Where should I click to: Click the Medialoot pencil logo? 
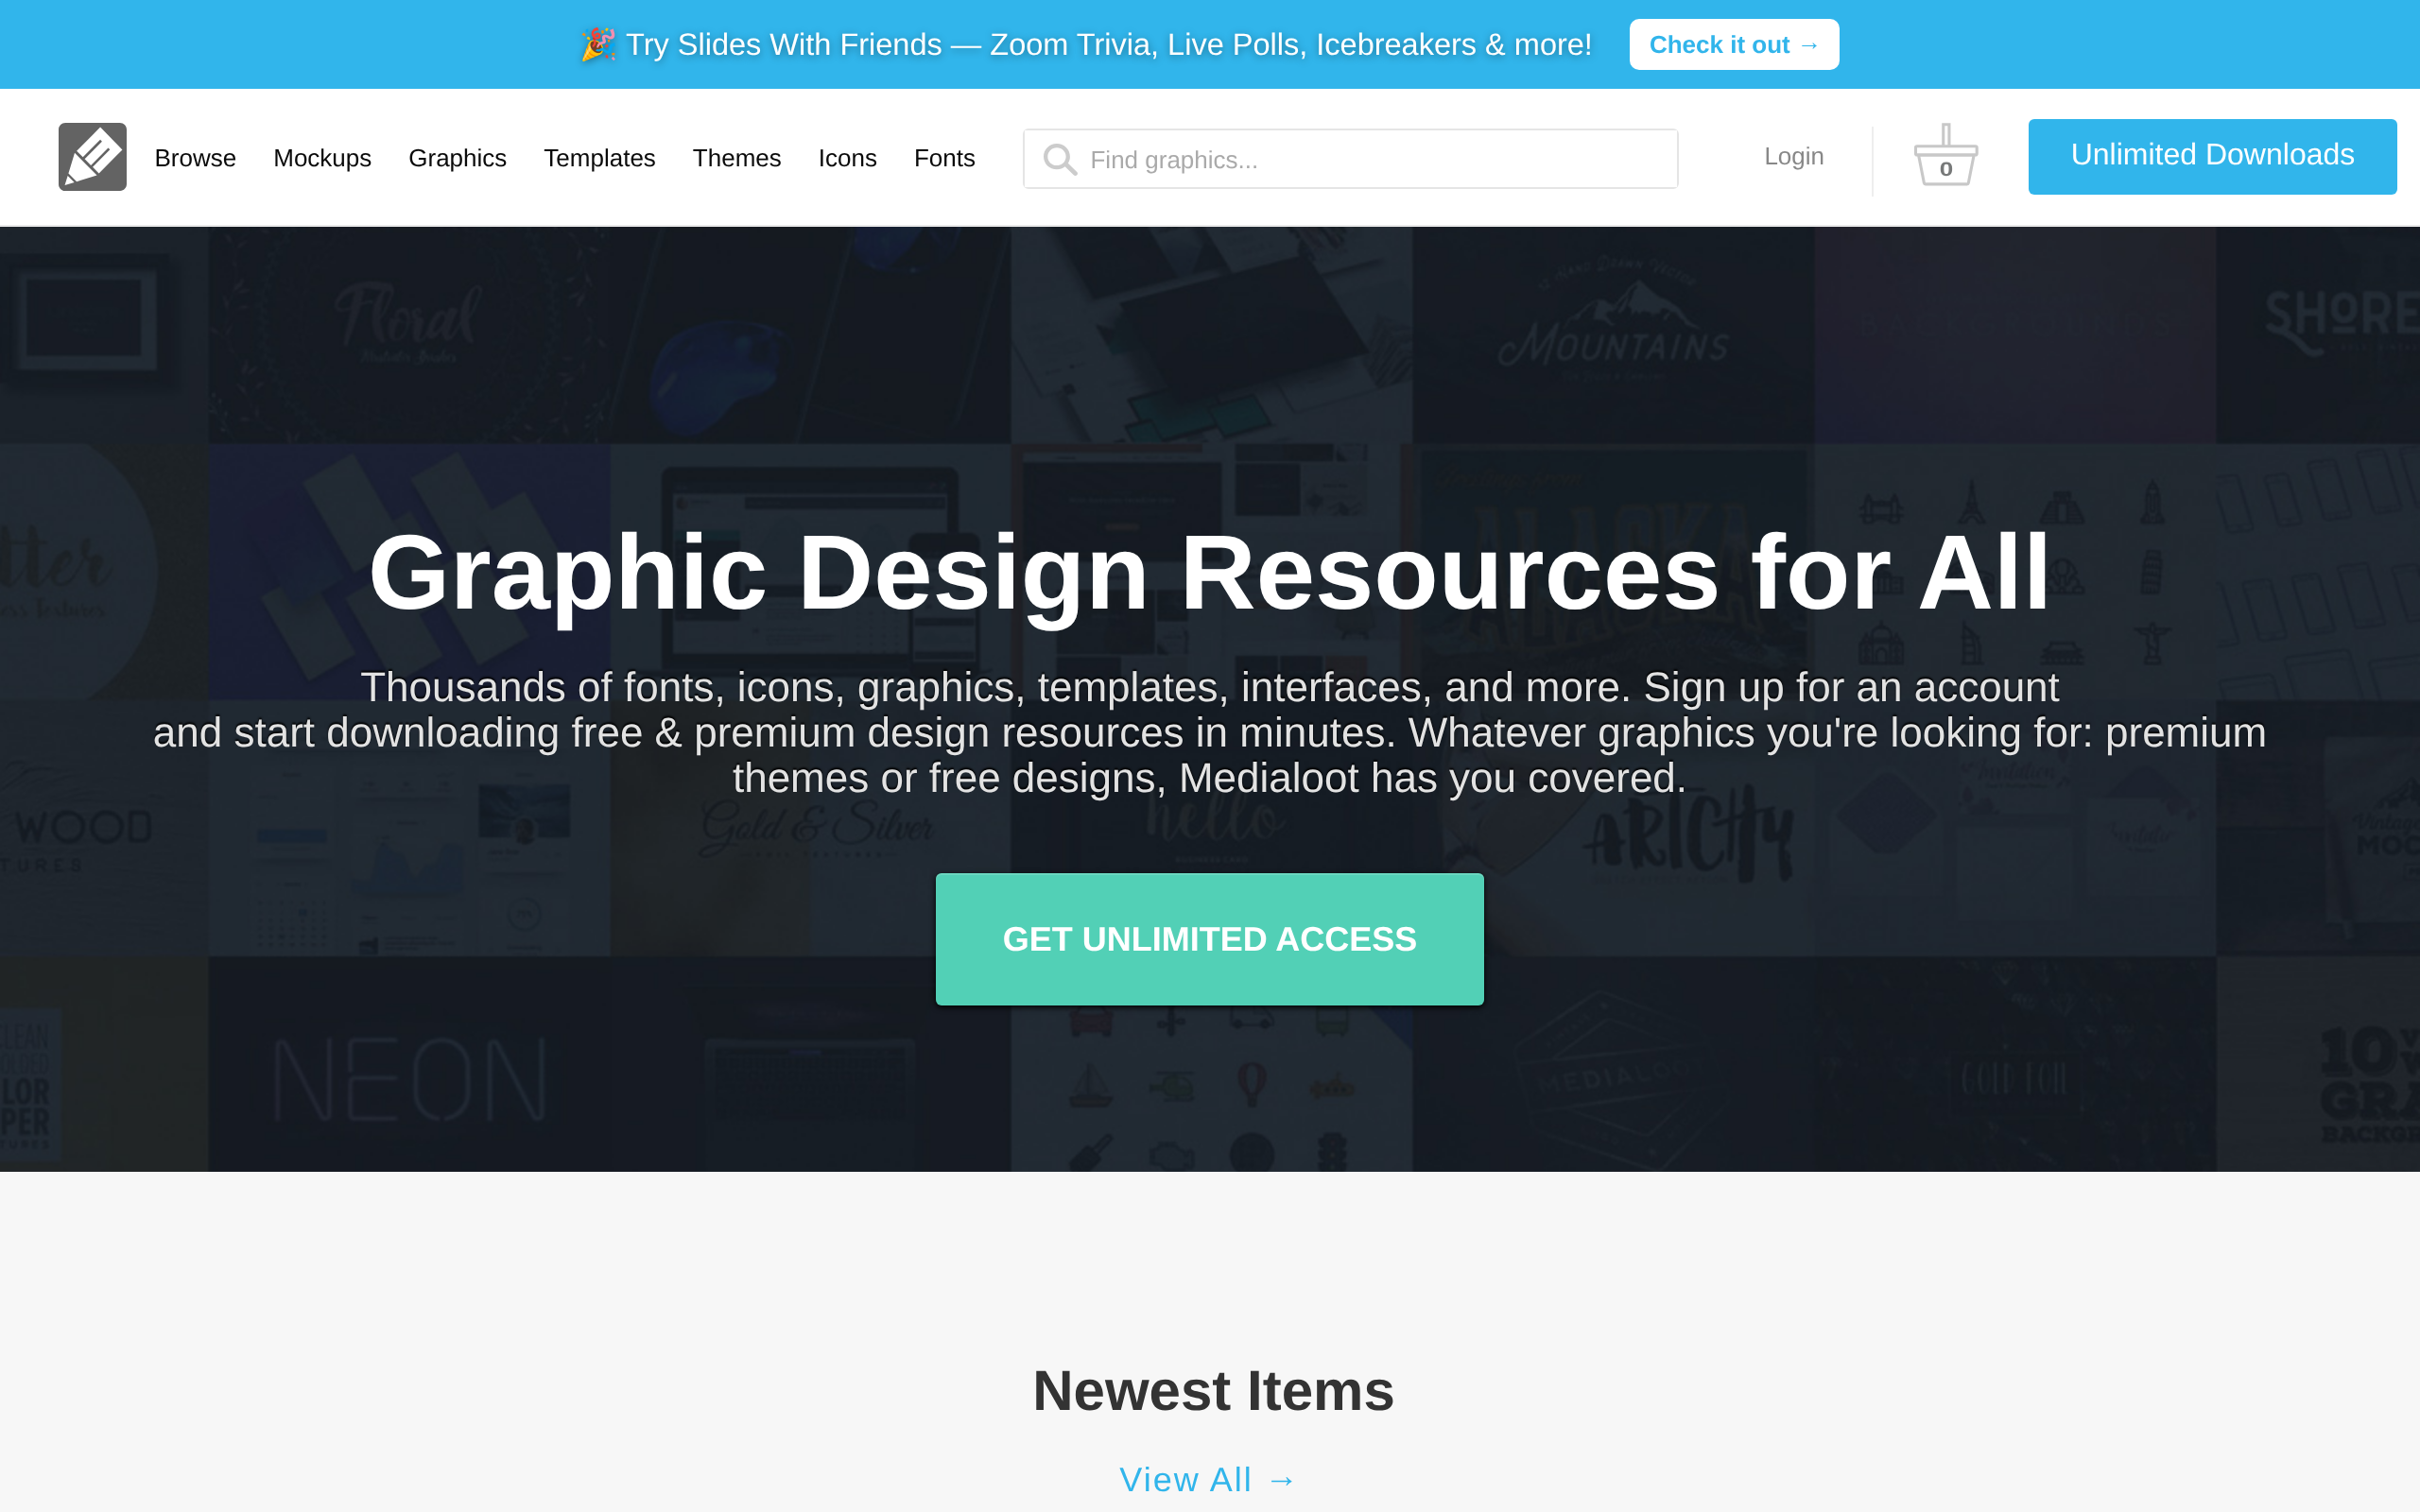click(92, 157)
